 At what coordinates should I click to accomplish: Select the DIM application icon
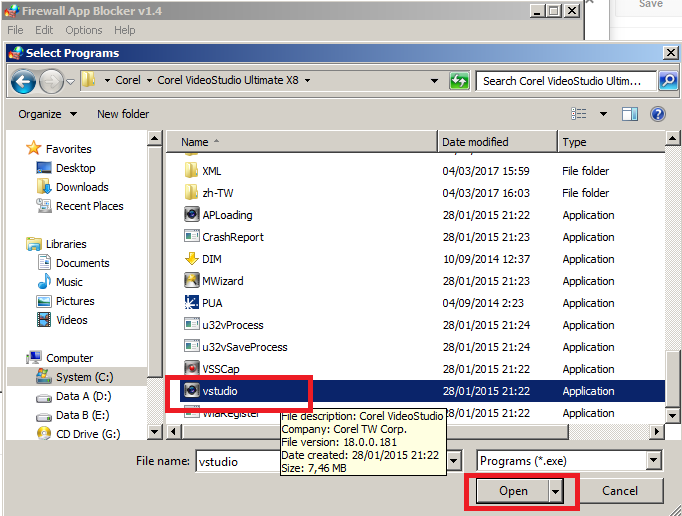pyautogui.click(x=191, y=259)
